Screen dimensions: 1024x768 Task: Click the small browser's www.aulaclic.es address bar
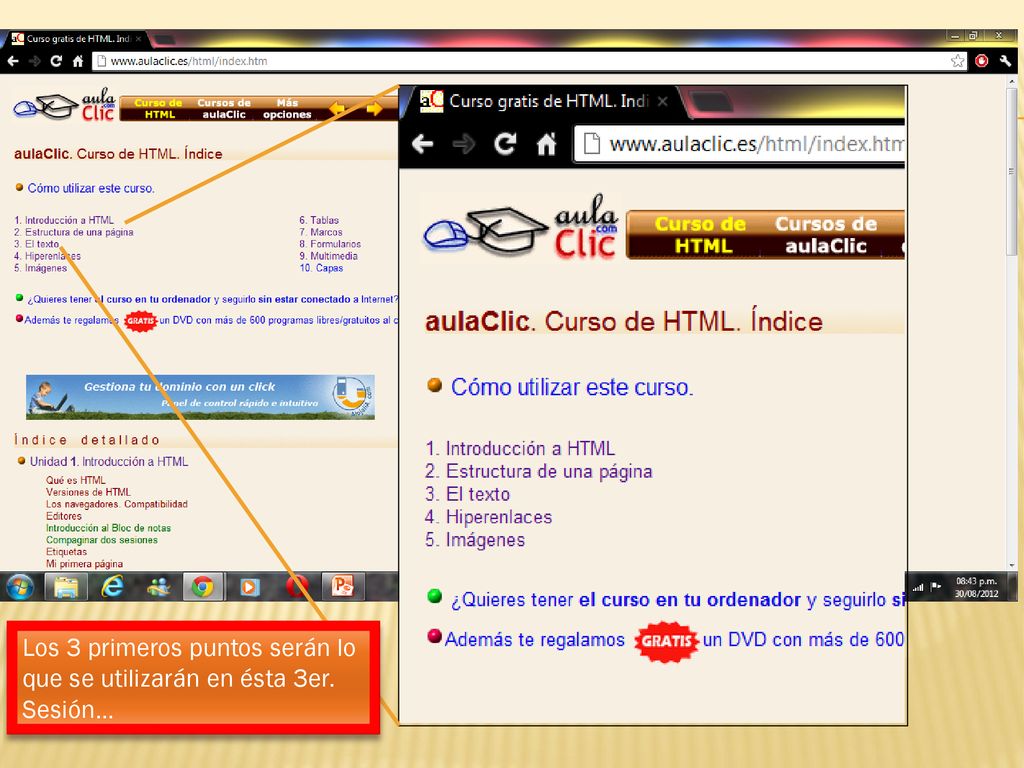pos(522,61)
